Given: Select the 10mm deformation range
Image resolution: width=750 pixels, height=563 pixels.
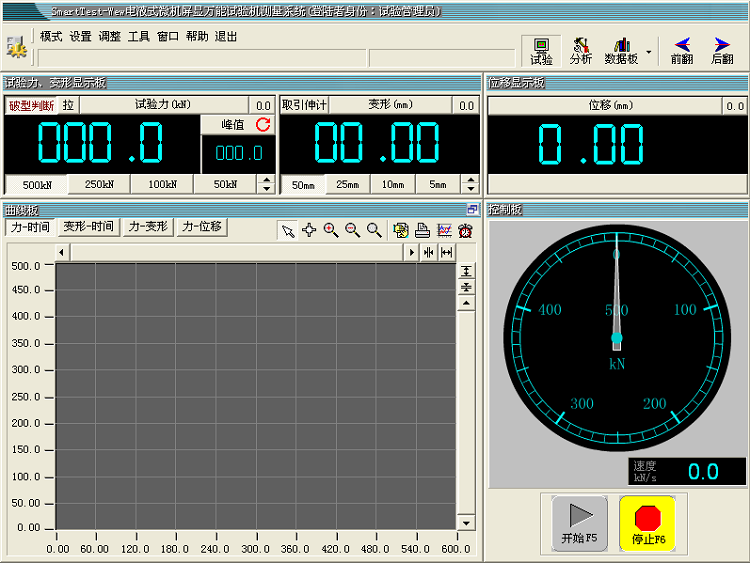Looking at the screenshot, I should (x=393, y=184).
